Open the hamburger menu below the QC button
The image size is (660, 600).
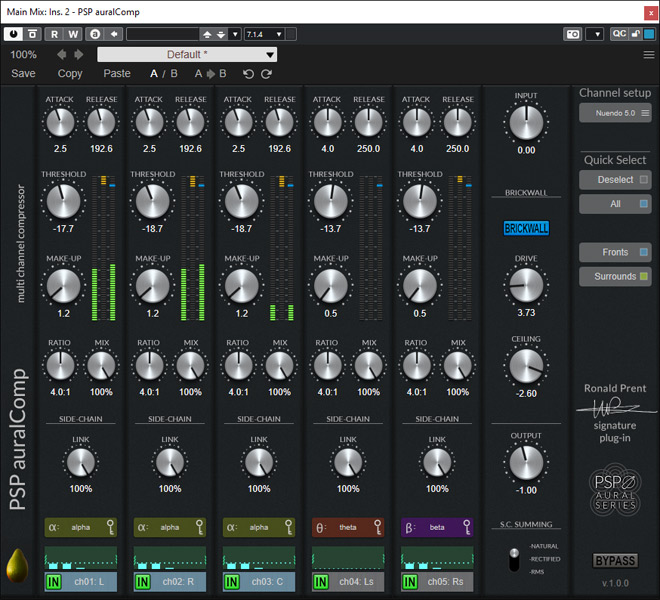pyautogui.click(x=648, y=55)
